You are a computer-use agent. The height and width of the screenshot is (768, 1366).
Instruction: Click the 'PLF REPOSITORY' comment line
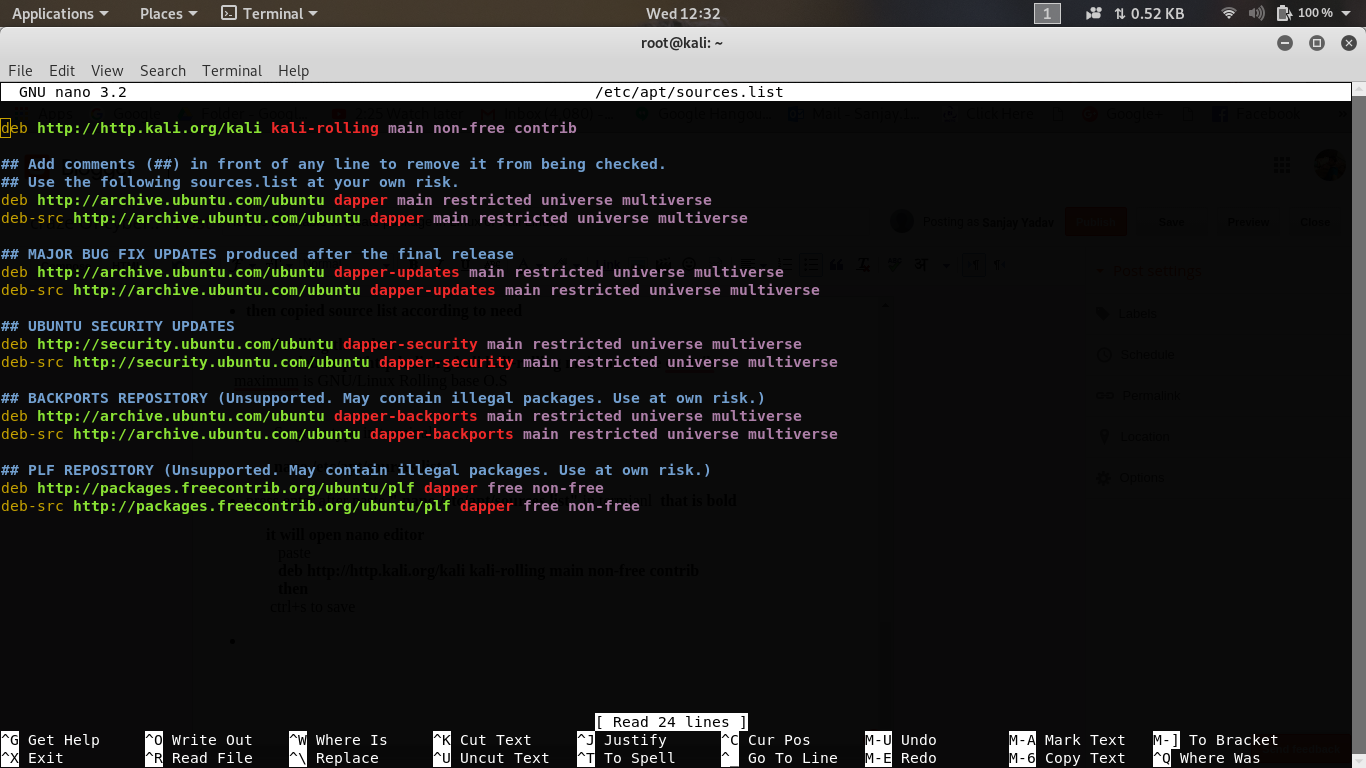[356, 470]
